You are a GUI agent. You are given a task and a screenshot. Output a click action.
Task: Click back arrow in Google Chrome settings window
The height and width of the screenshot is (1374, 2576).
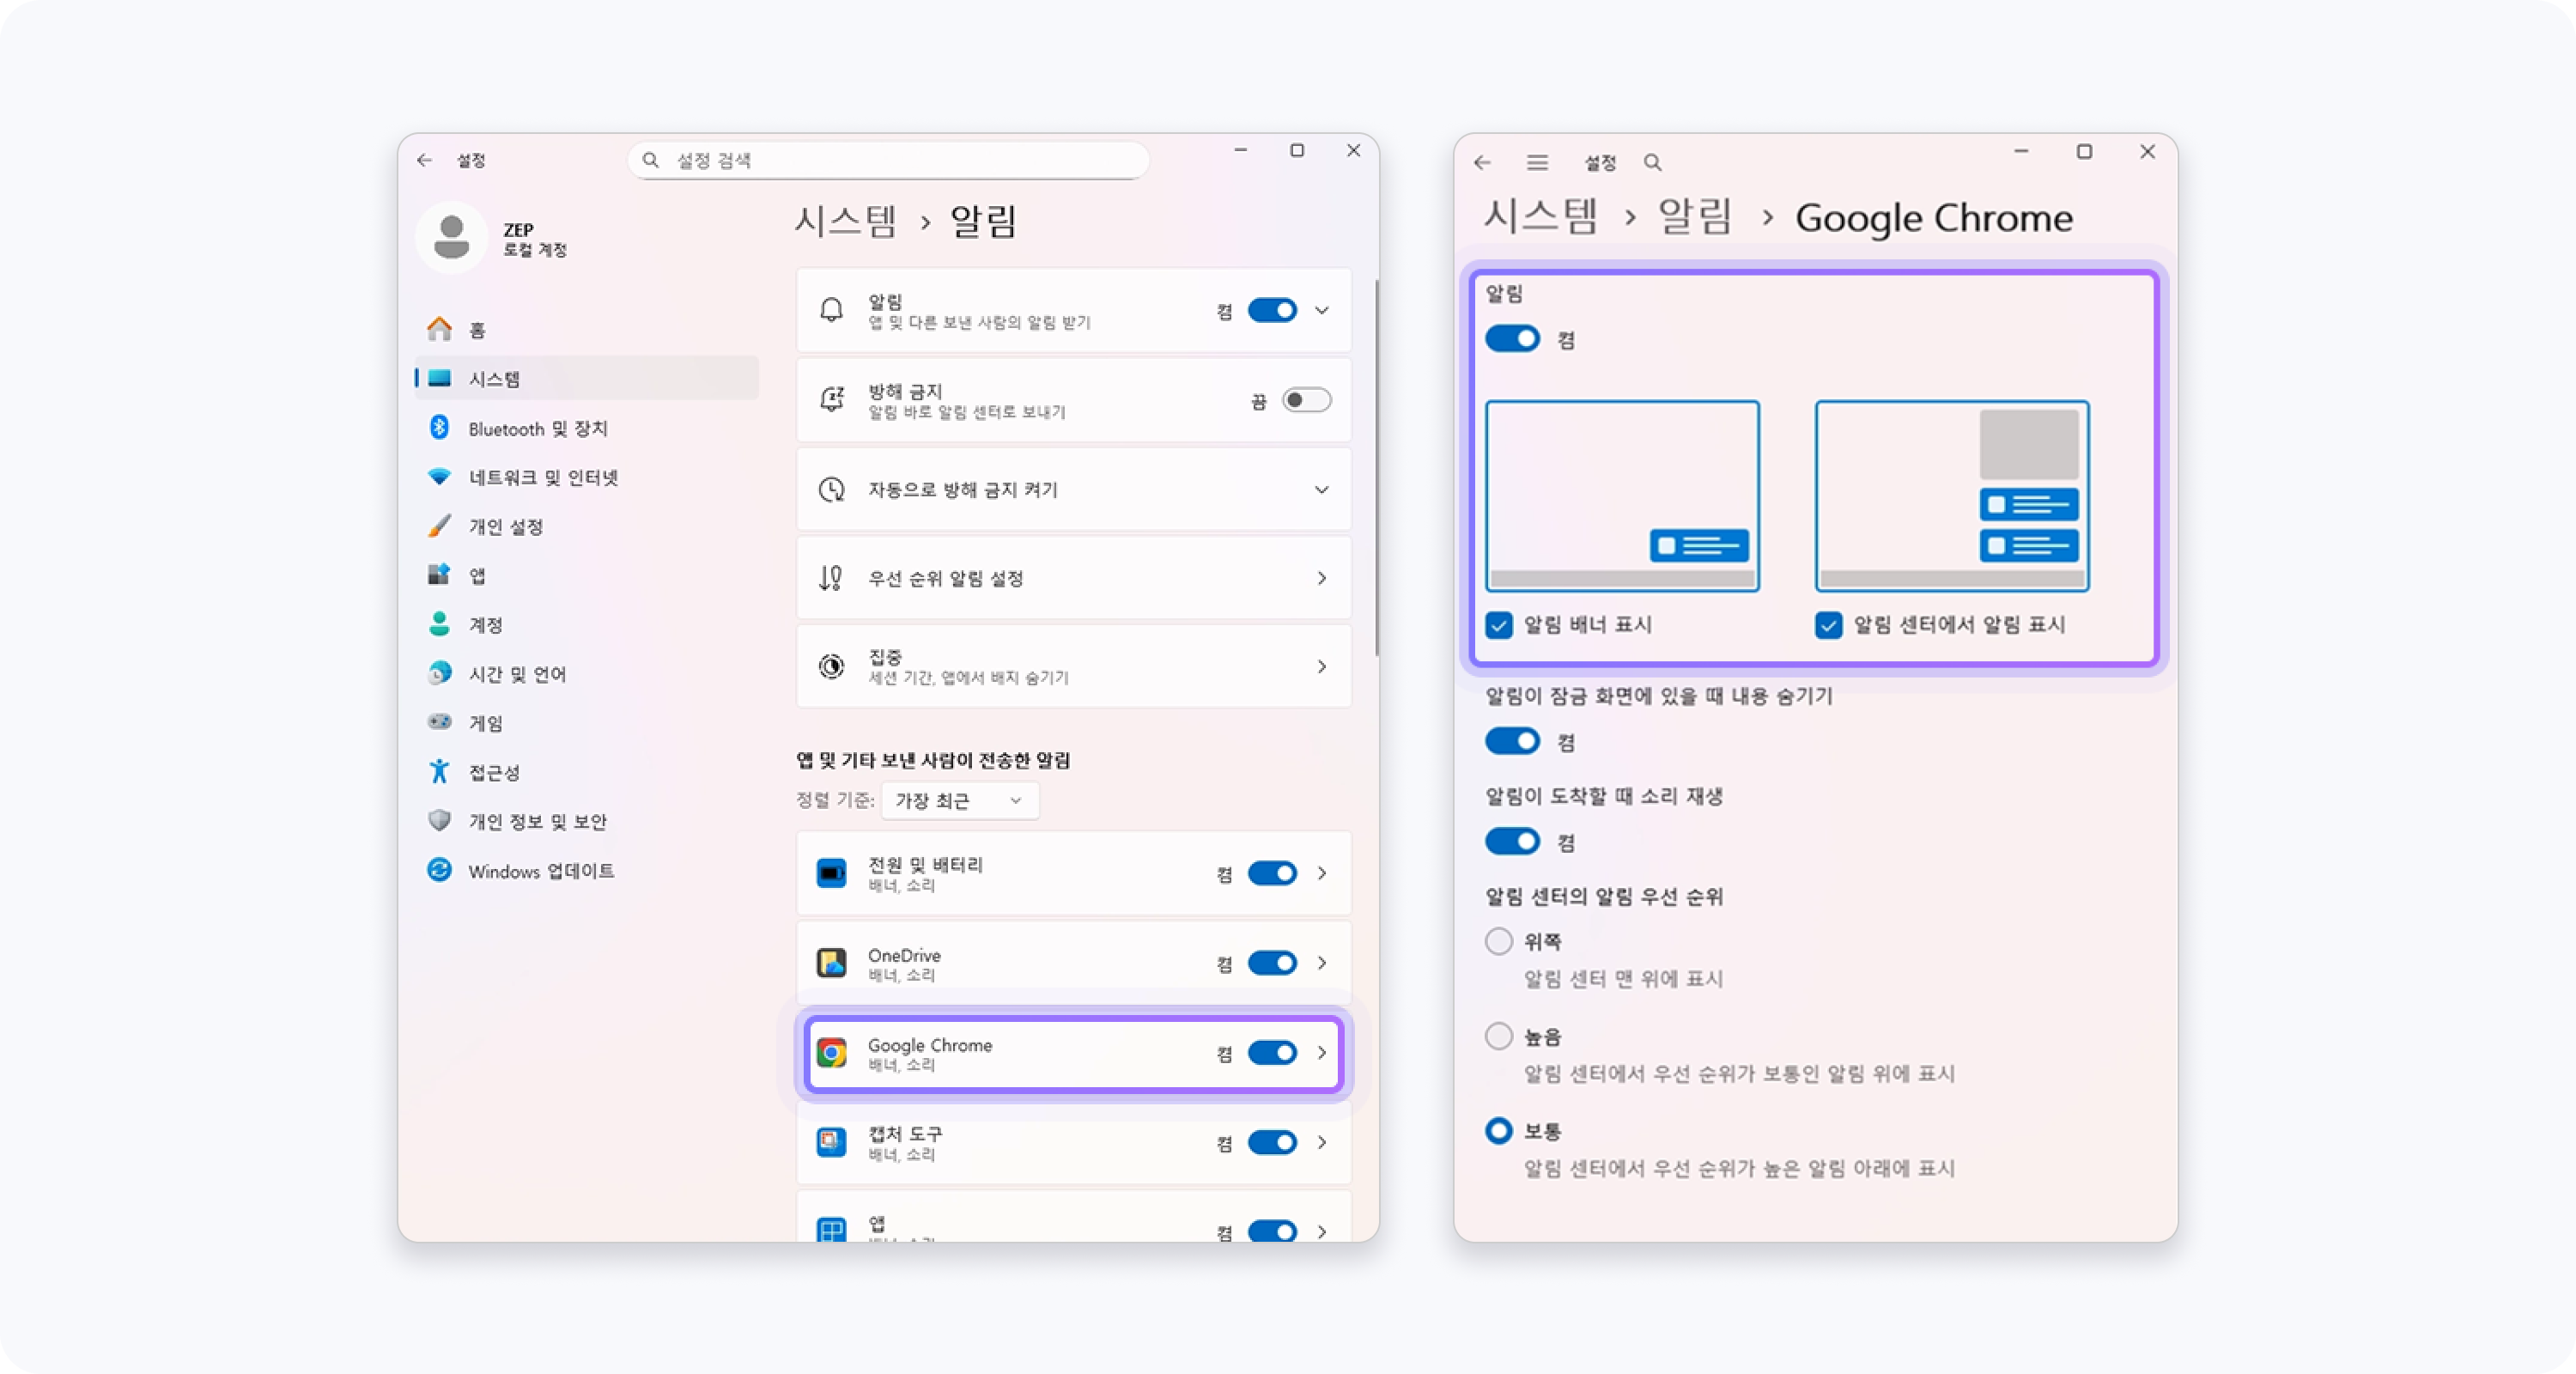click(1482, 162)
